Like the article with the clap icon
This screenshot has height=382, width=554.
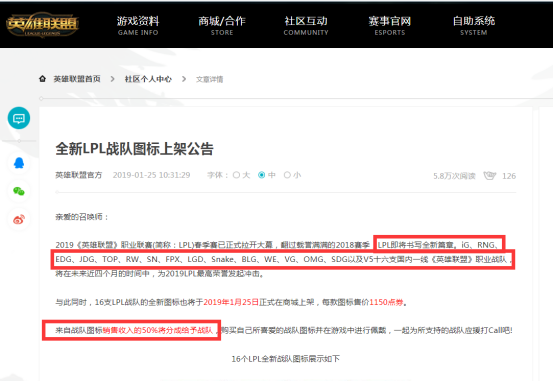coord(490,175)
